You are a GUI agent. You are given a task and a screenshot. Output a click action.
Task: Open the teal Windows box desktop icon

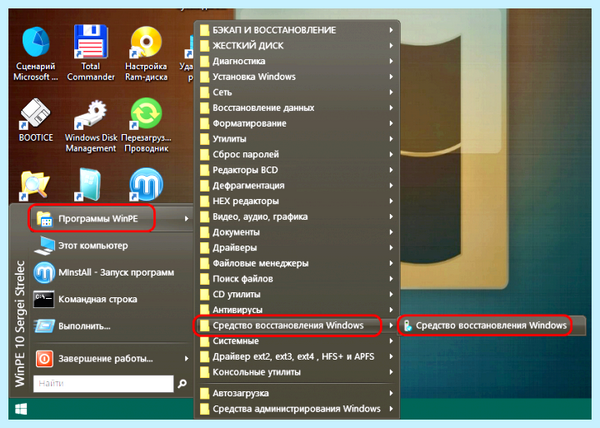90,185
